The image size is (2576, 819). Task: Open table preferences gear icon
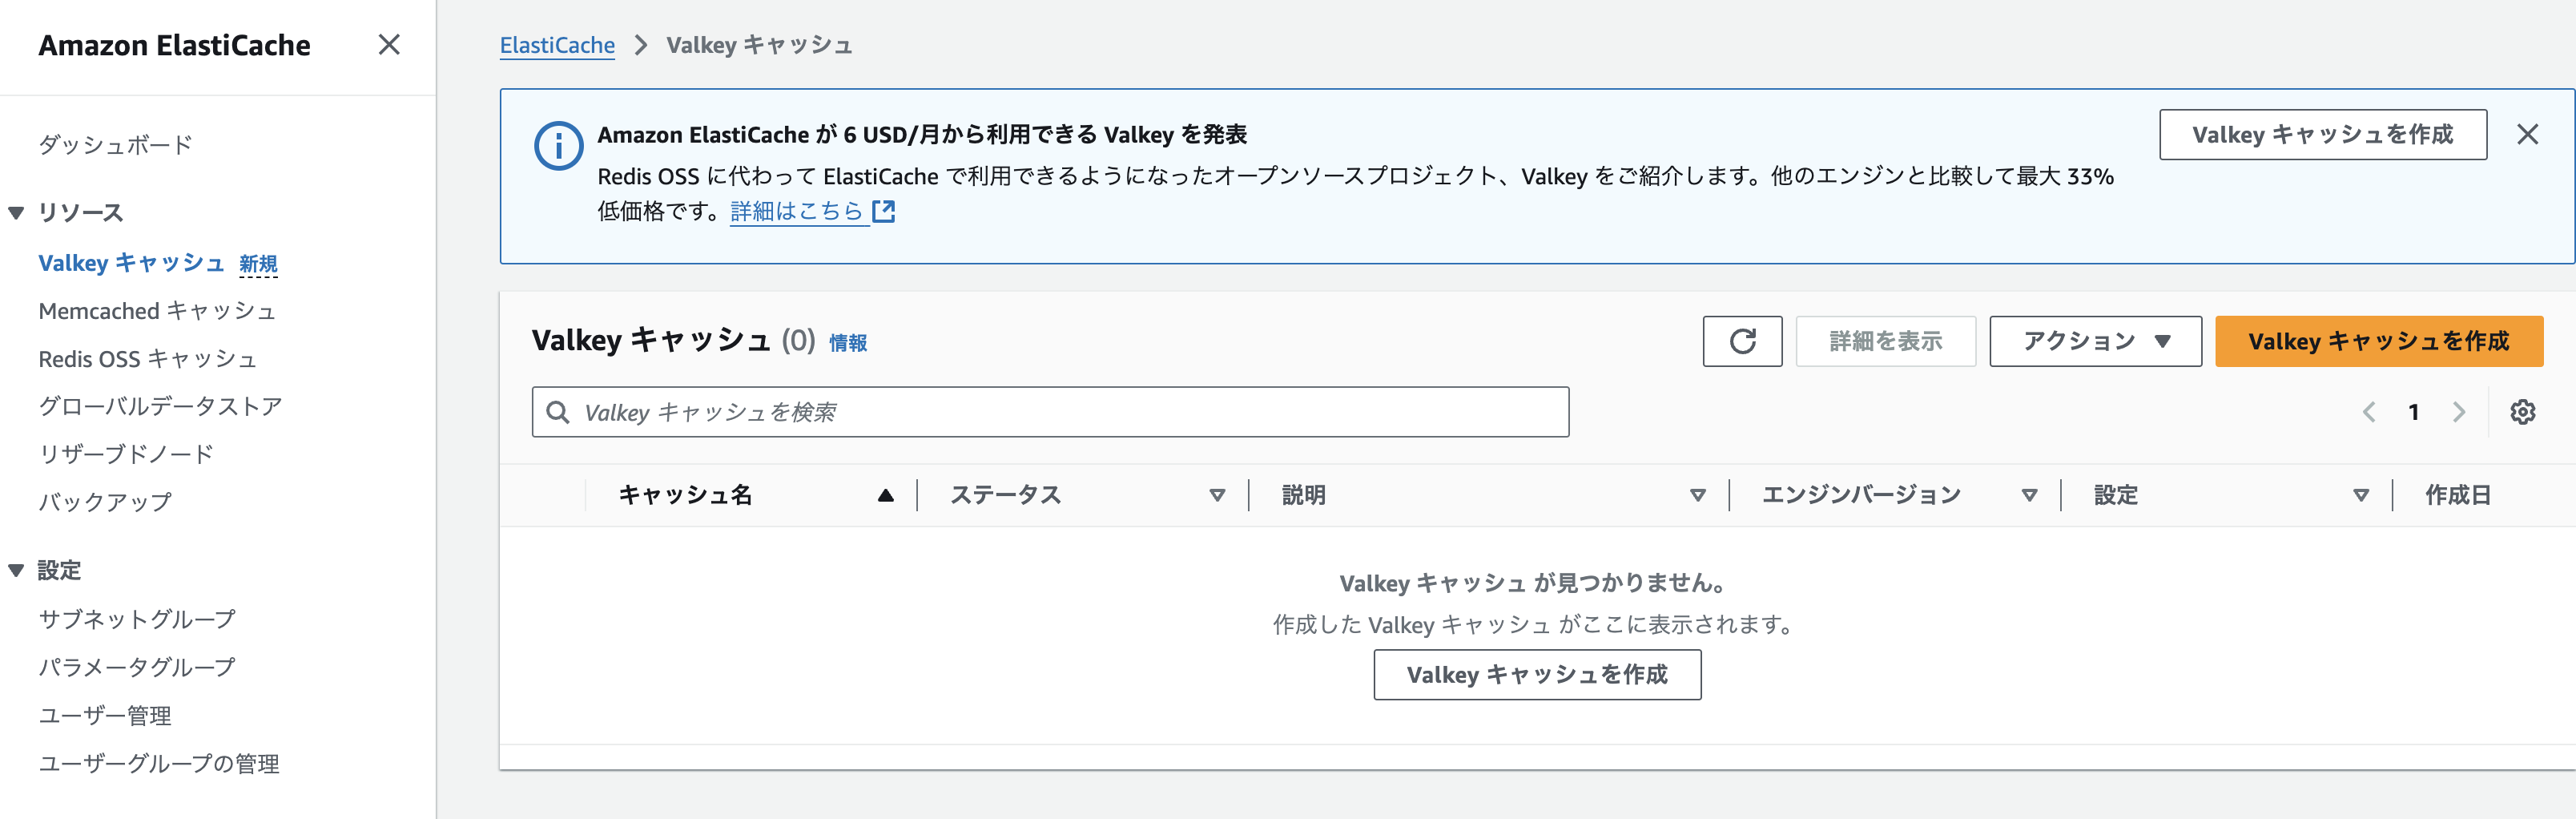click(x=2522, y=412)
